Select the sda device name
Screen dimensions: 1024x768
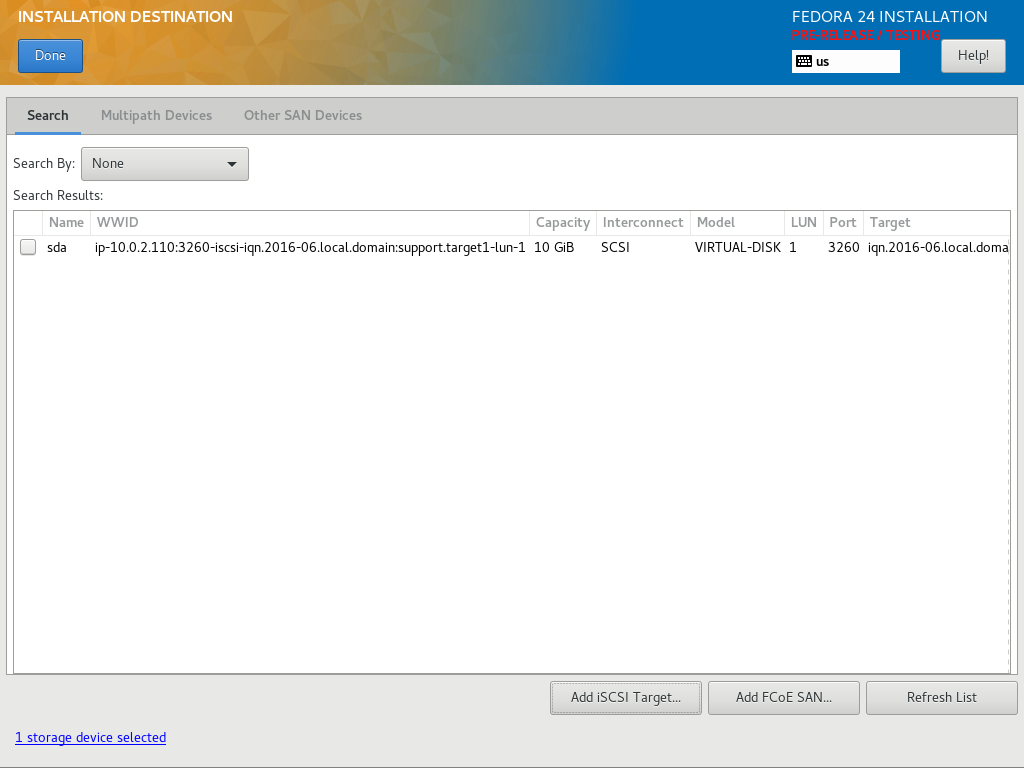(57, 248)
